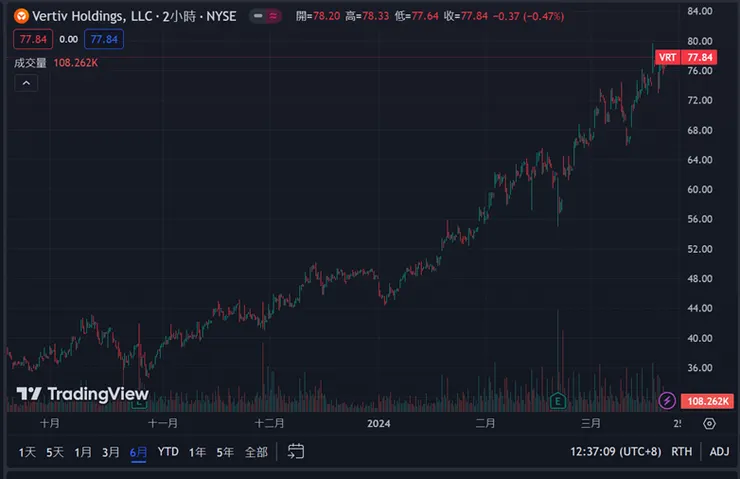Click the VRT 77.84 price label
This screenshot has height=479, width=740.
[x=686, y=57]
